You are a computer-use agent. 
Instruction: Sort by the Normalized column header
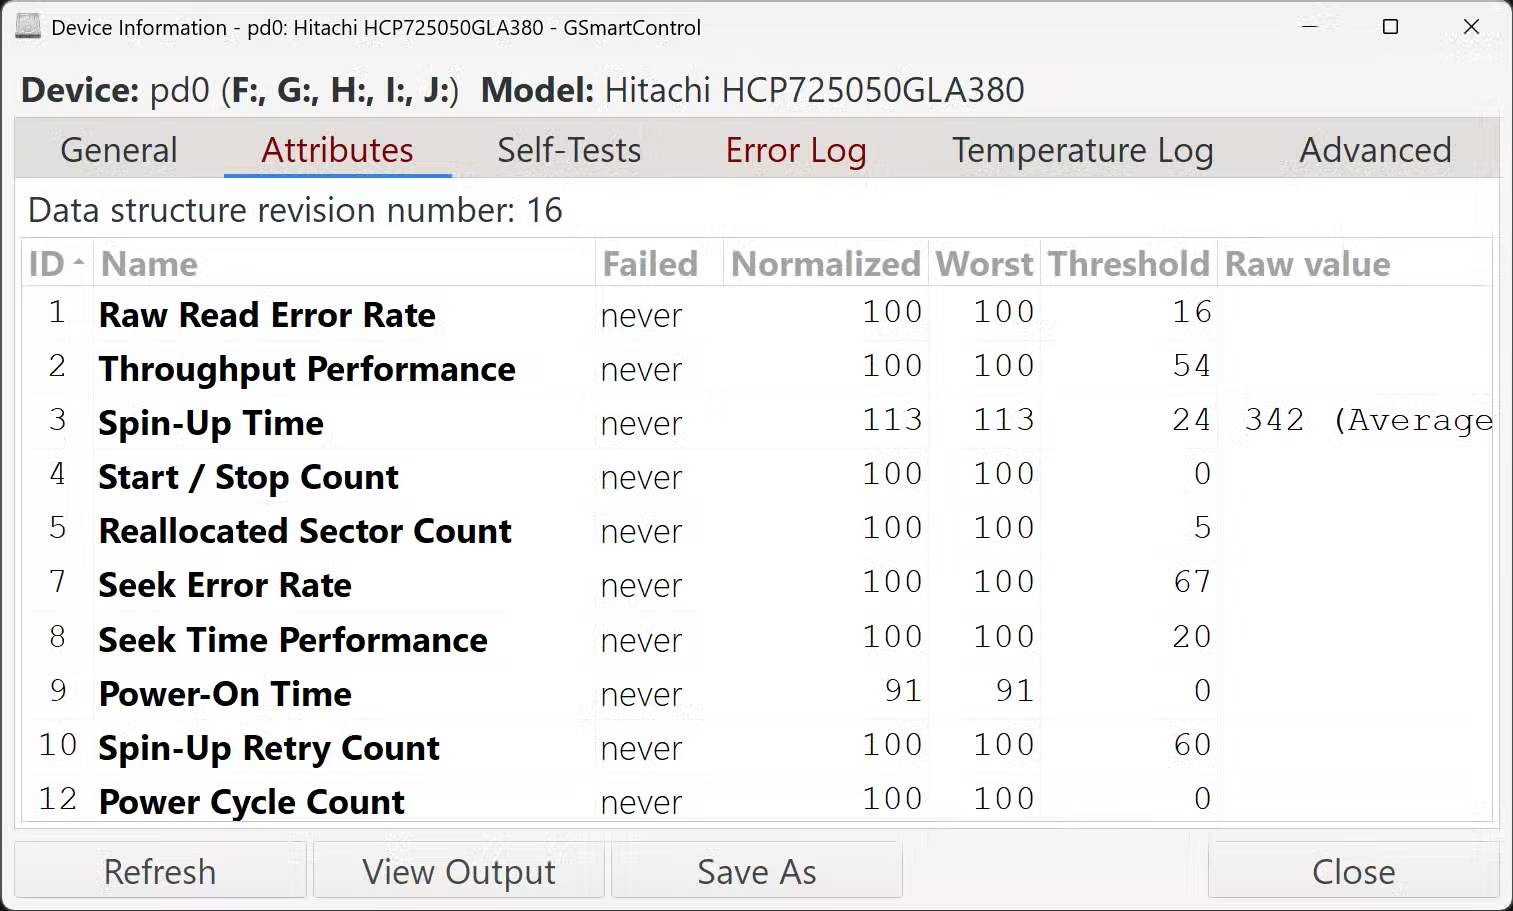(825, 264)
